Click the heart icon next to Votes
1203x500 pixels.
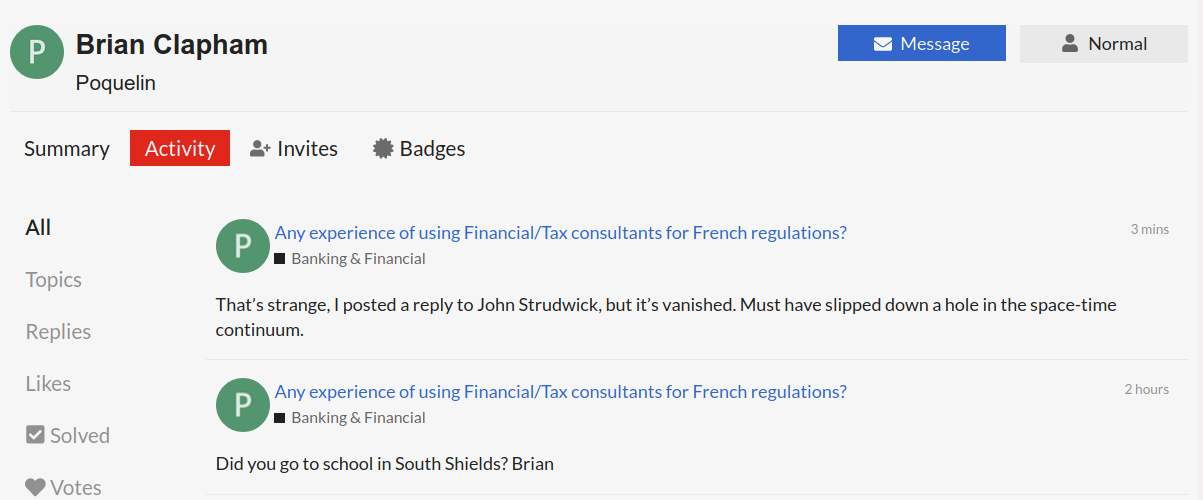coord(35,487)
